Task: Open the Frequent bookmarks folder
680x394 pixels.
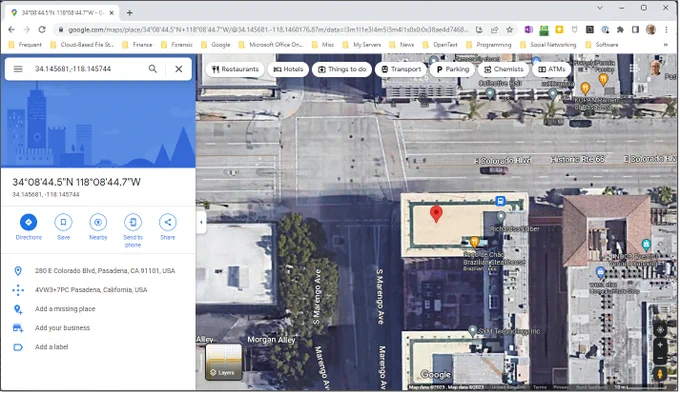Action: (25, 45)
